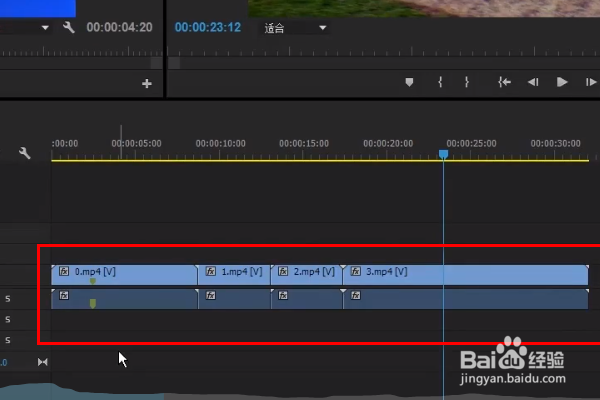Click ruler at 00:00:30:00

coord(556,144)
